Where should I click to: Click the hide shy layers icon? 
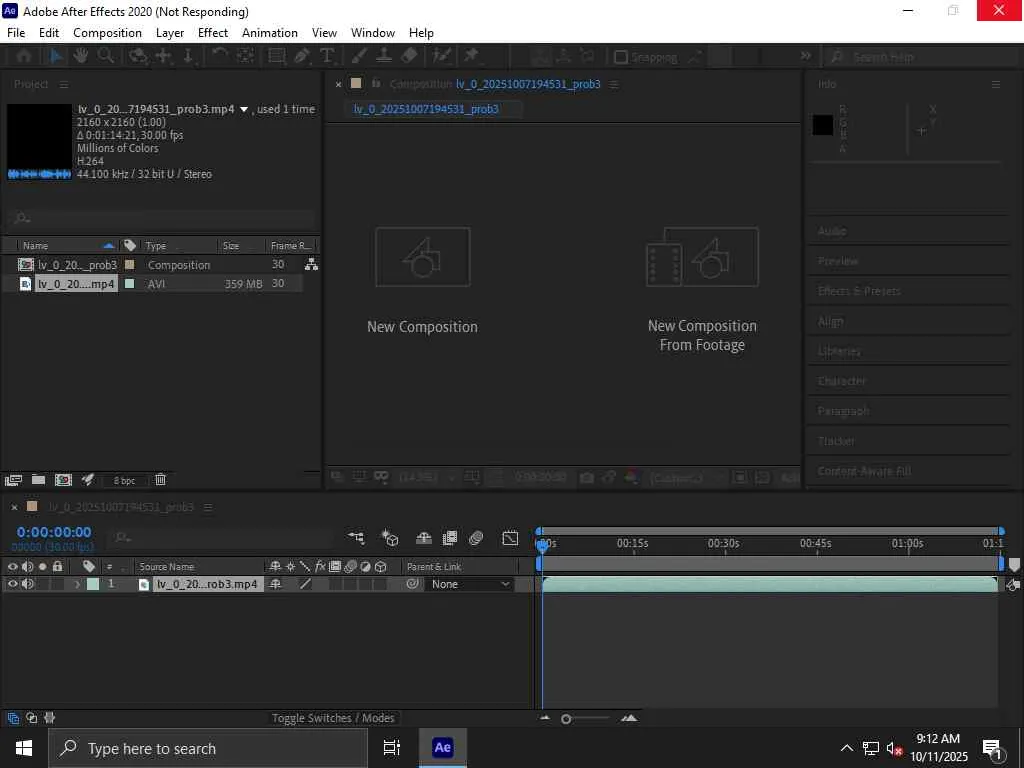[424, 537]
